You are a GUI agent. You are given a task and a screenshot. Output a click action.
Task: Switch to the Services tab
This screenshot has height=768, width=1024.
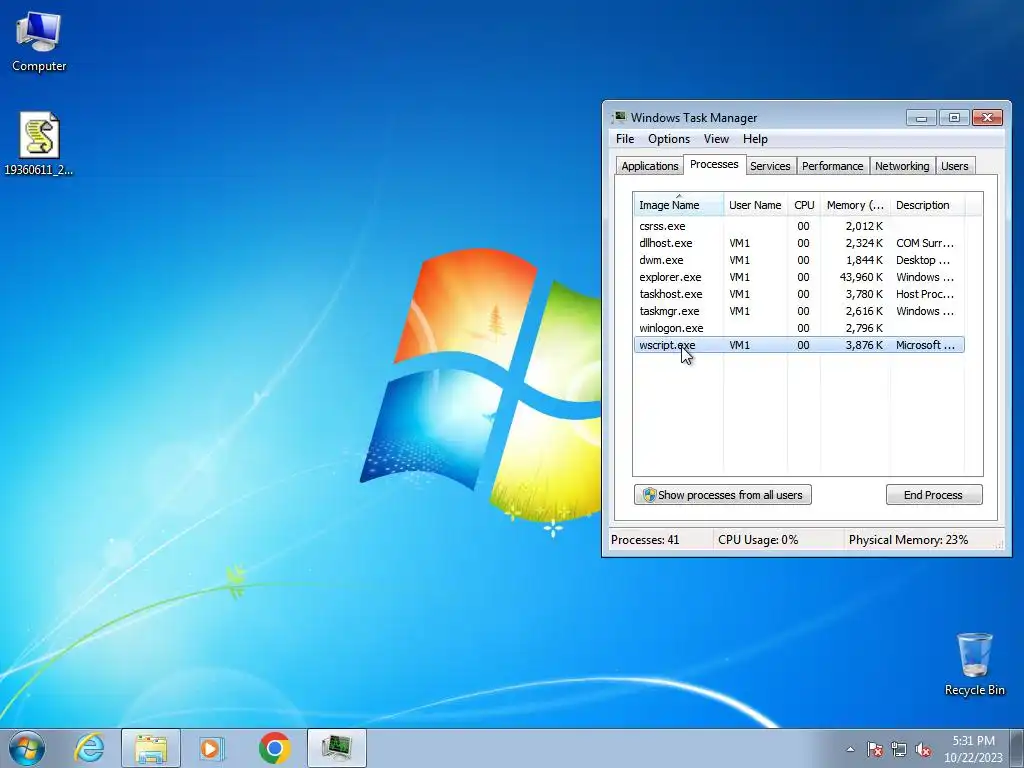click(770, 166)
